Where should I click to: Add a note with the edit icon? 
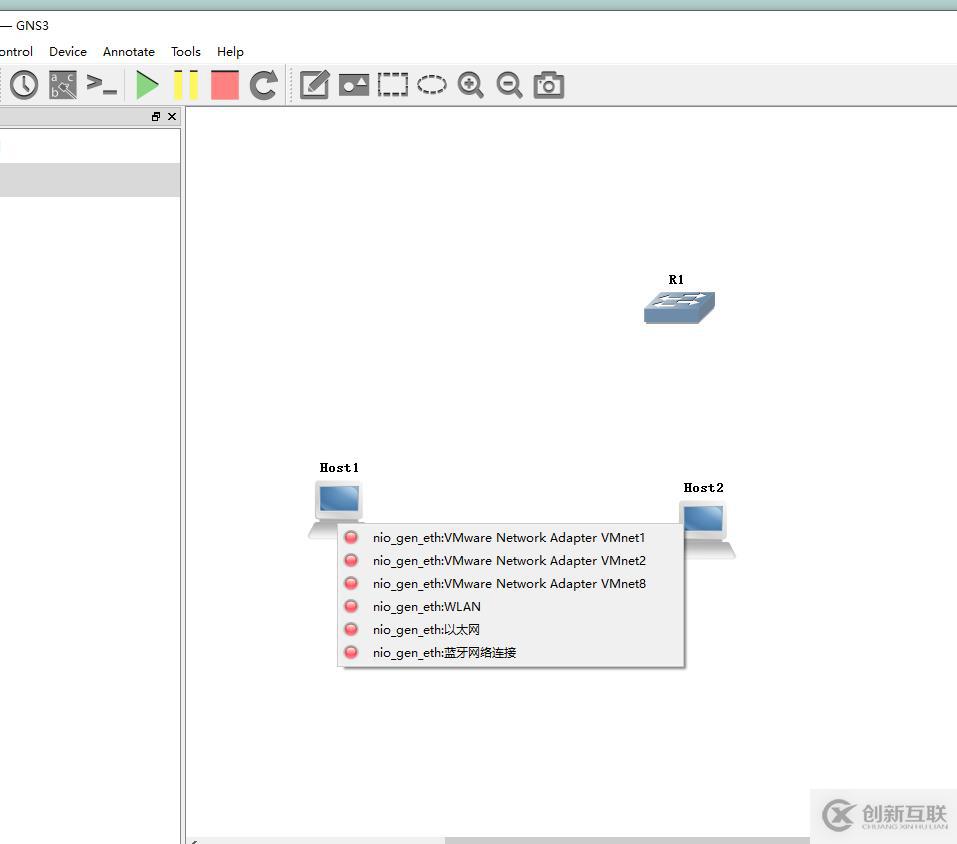[315, 85]
